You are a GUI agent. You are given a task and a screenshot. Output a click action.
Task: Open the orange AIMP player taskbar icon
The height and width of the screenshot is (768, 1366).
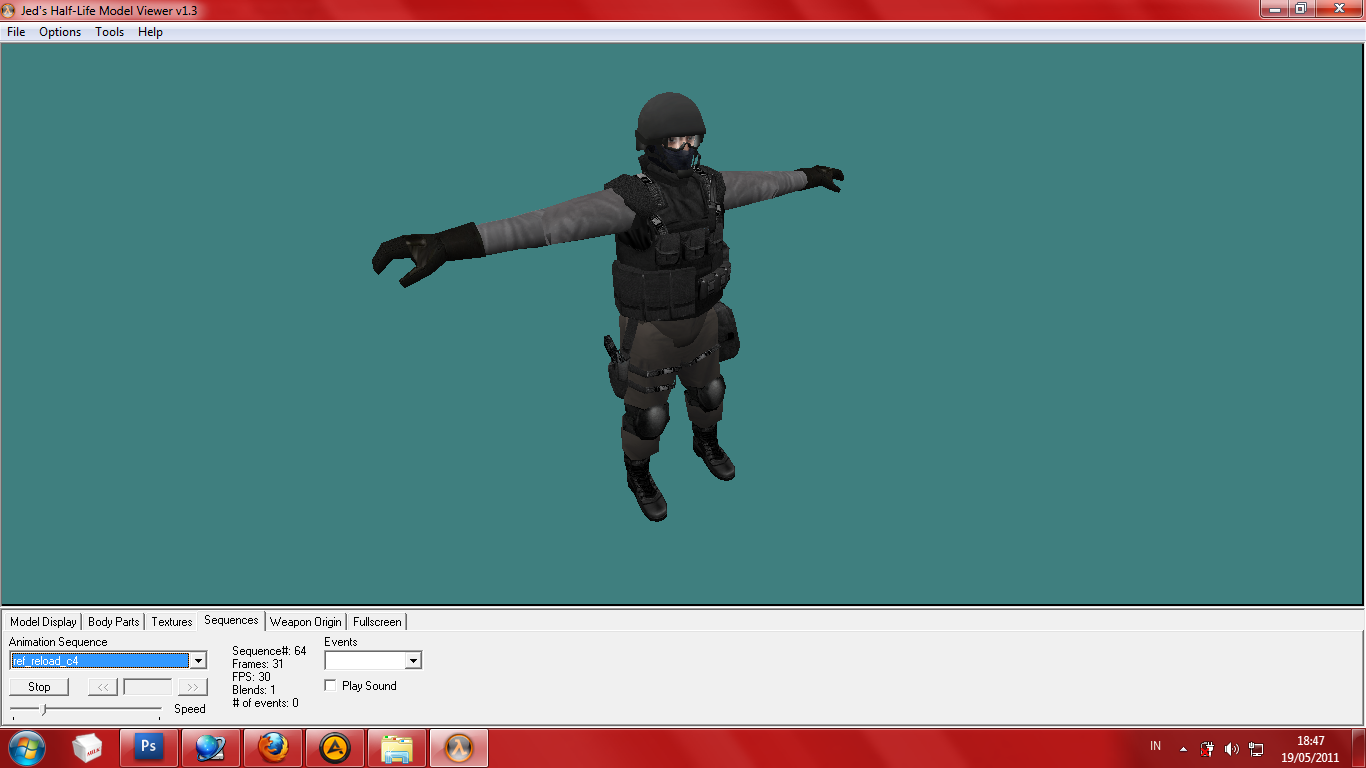335,747
